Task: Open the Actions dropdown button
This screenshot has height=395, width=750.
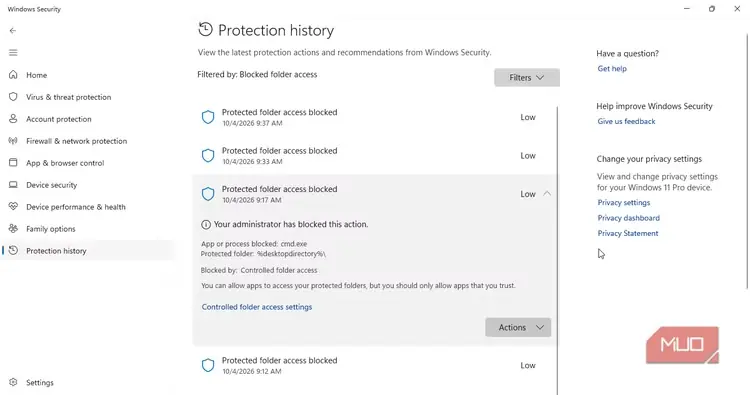Action: tap(518, 328)
